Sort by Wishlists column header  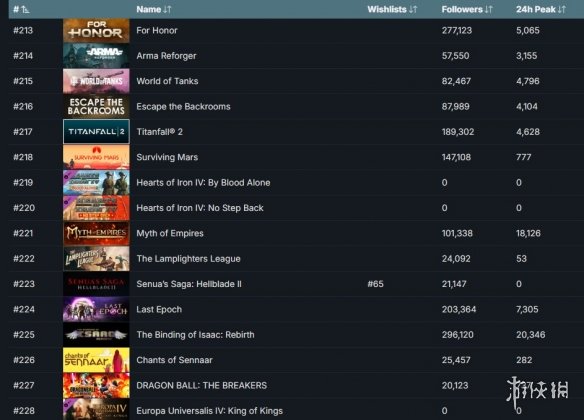392,9
